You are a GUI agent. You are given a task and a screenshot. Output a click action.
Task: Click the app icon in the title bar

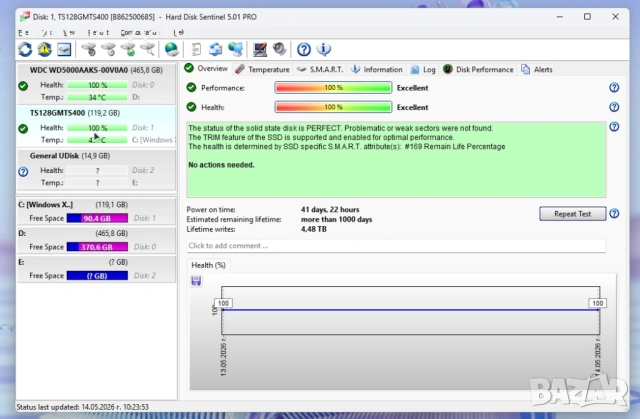25,17
